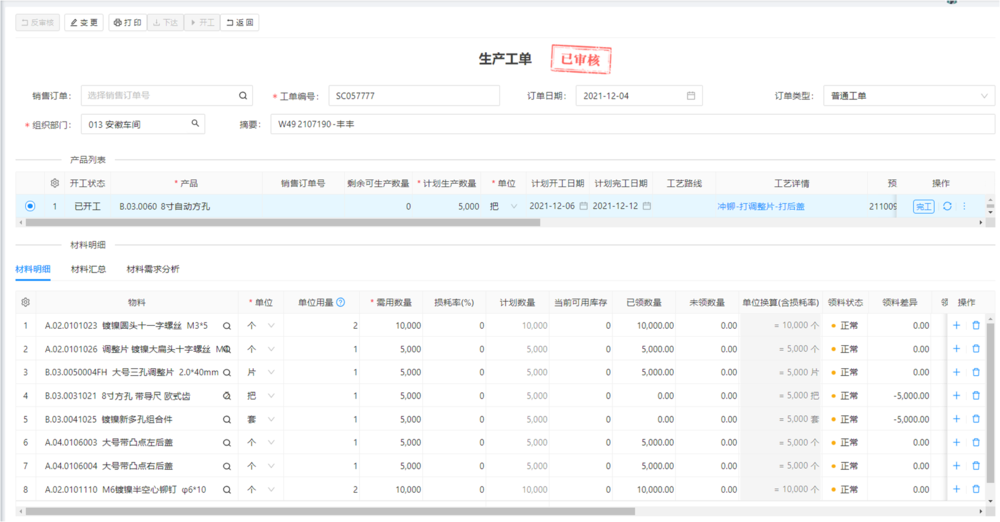Search material in row A.04.0106003
The height and width of the screenshot is (522, 1000).
[x=226, y=443]
